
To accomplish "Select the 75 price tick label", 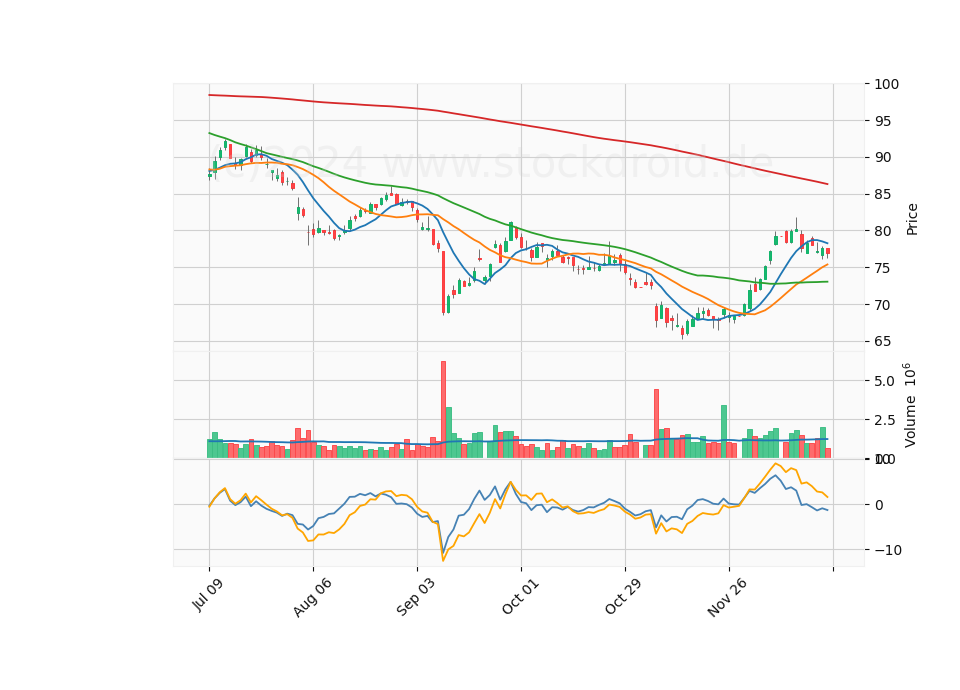I will click(x=883, y=268).
